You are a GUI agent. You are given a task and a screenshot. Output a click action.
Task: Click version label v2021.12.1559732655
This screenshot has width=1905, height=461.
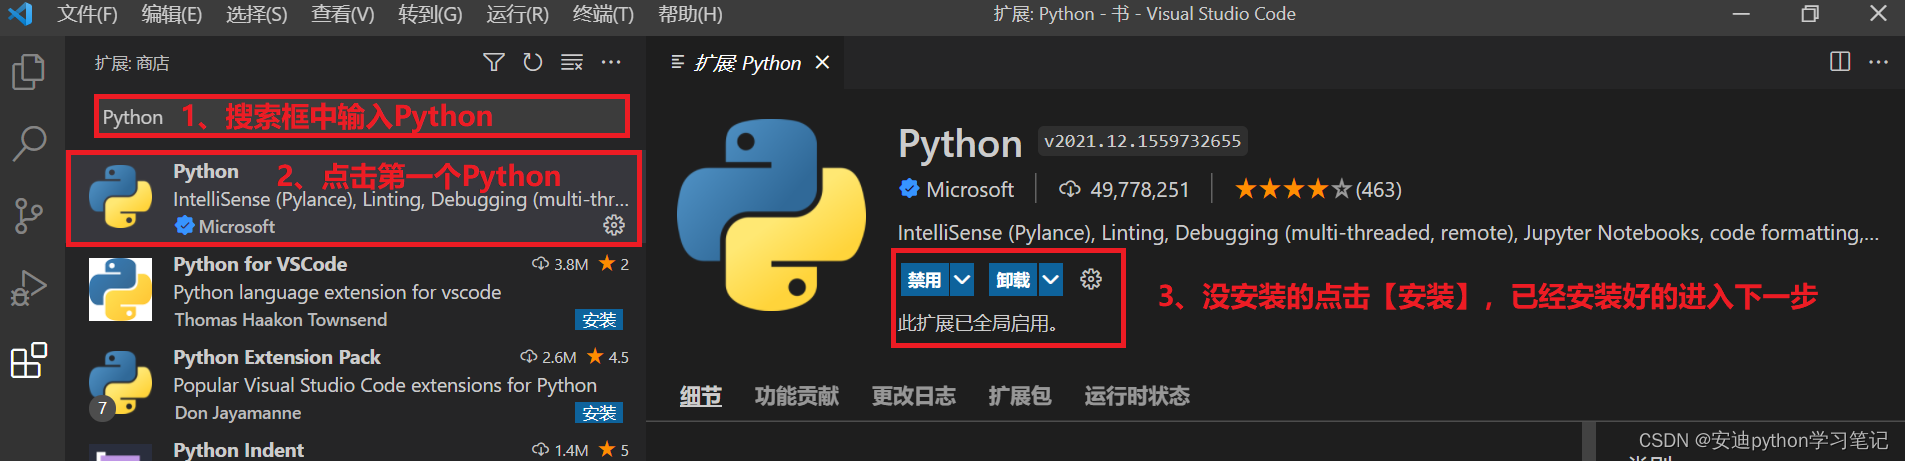1142,141
